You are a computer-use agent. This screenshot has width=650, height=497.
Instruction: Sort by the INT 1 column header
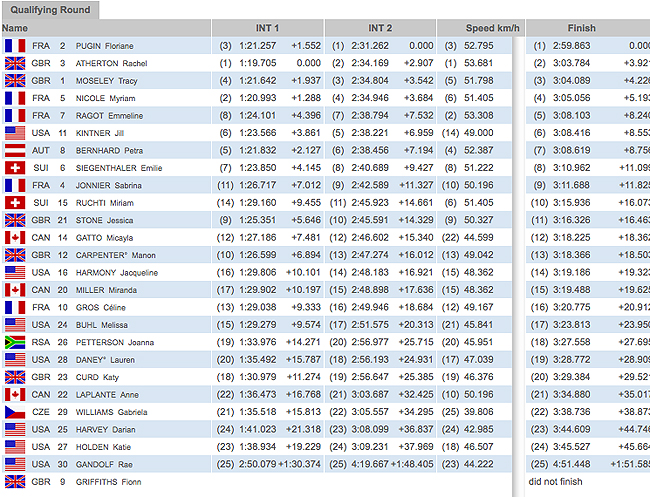tap(268, 29)
